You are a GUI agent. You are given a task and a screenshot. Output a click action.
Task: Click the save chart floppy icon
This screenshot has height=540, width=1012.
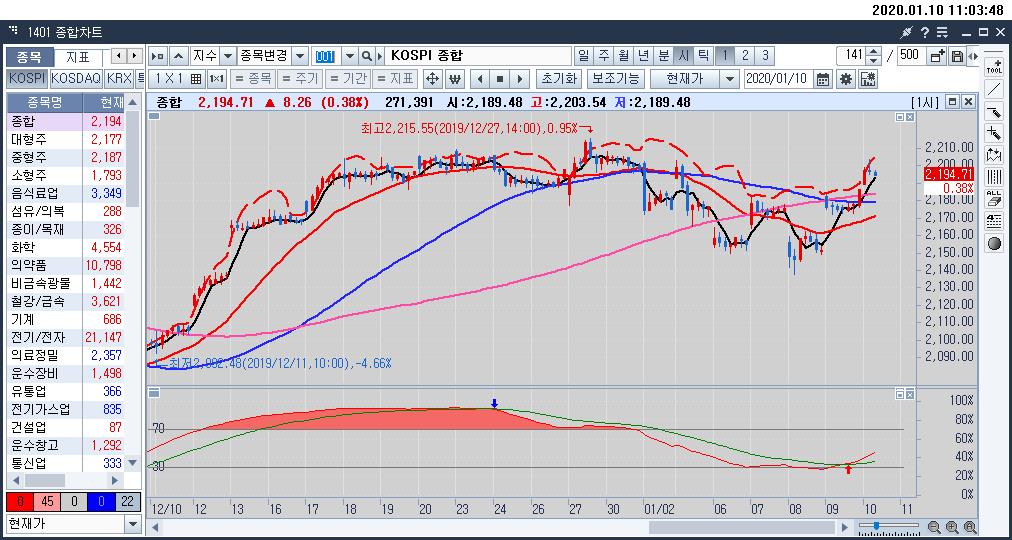956,55
